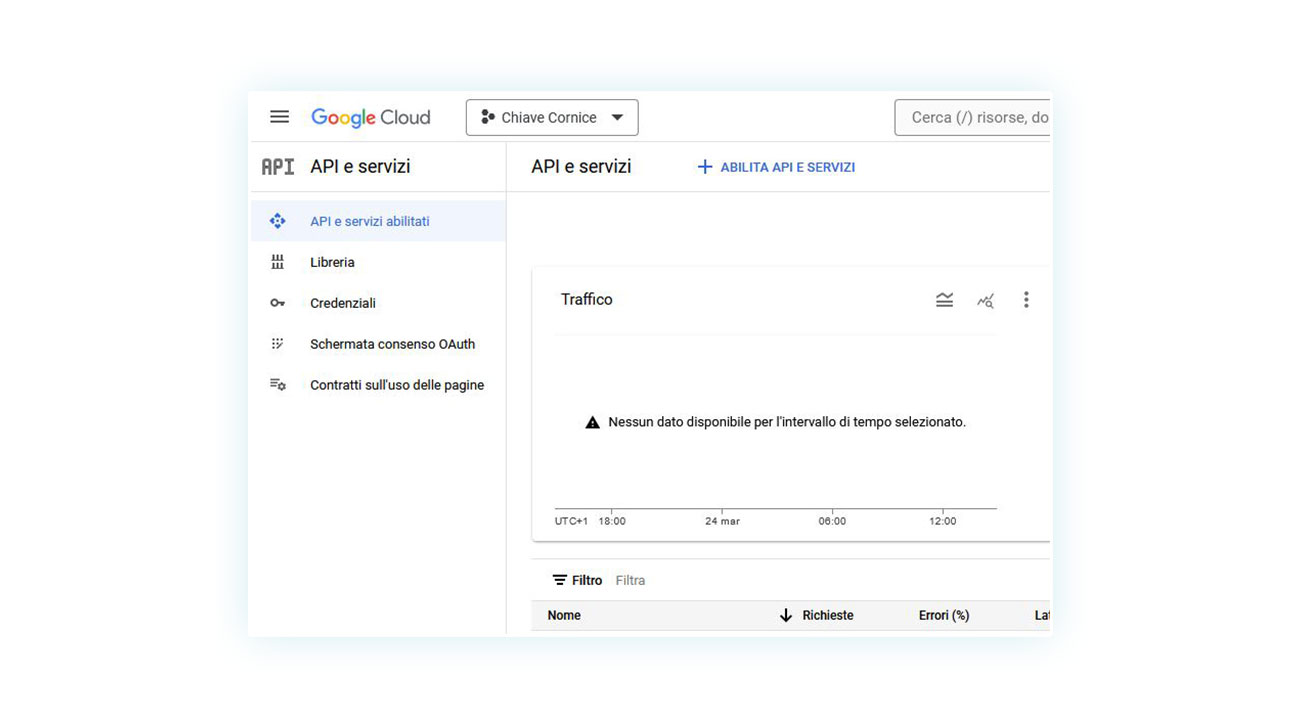Click the Google Cloud logo
Viewport: 1300px width, 727px height.
[370, 117]
